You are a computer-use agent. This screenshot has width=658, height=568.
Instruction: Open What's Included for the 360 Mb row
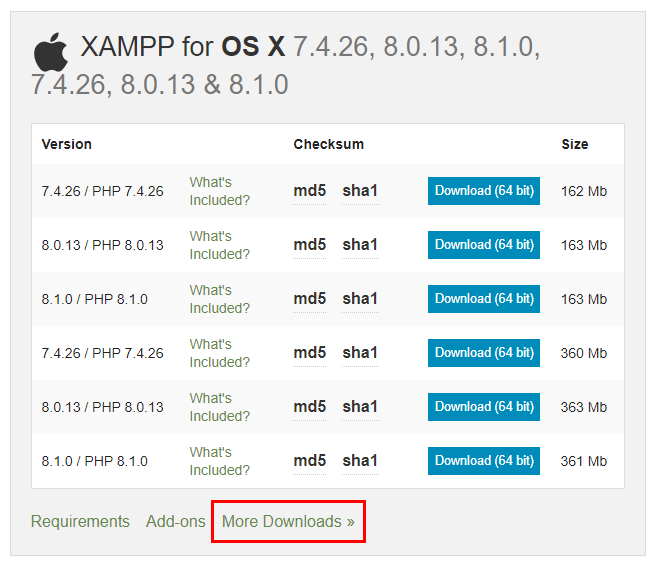pyautogui.click(x=219, y=353)
